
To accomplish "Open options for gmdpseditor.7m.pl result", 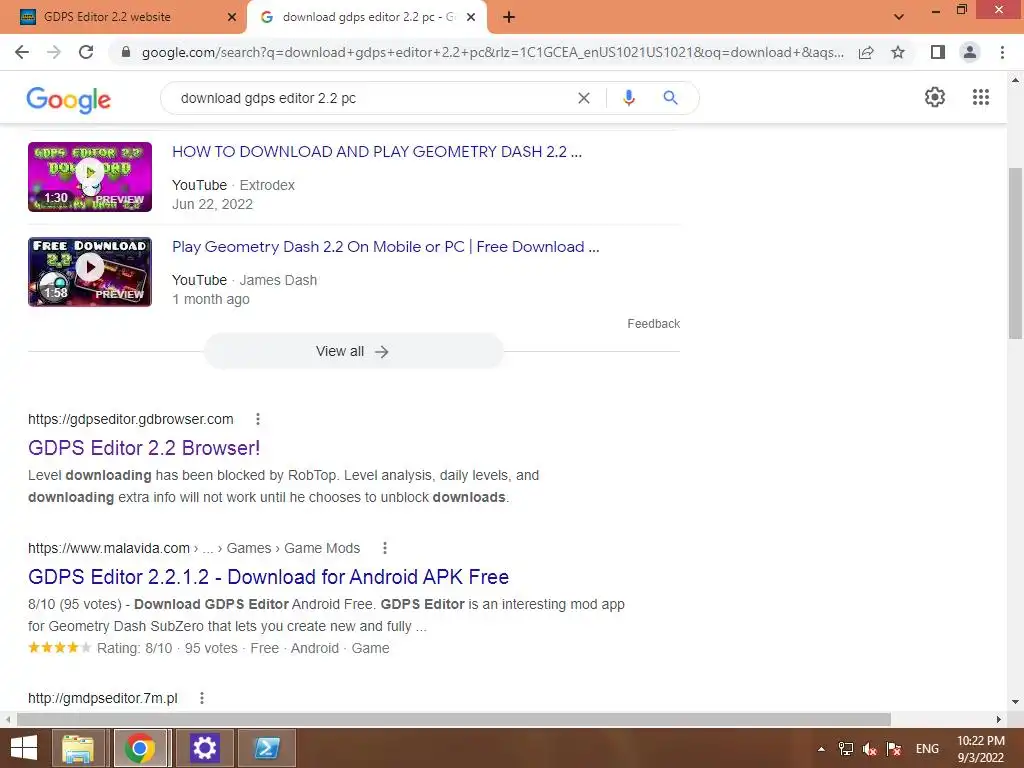I will (202, 698).
